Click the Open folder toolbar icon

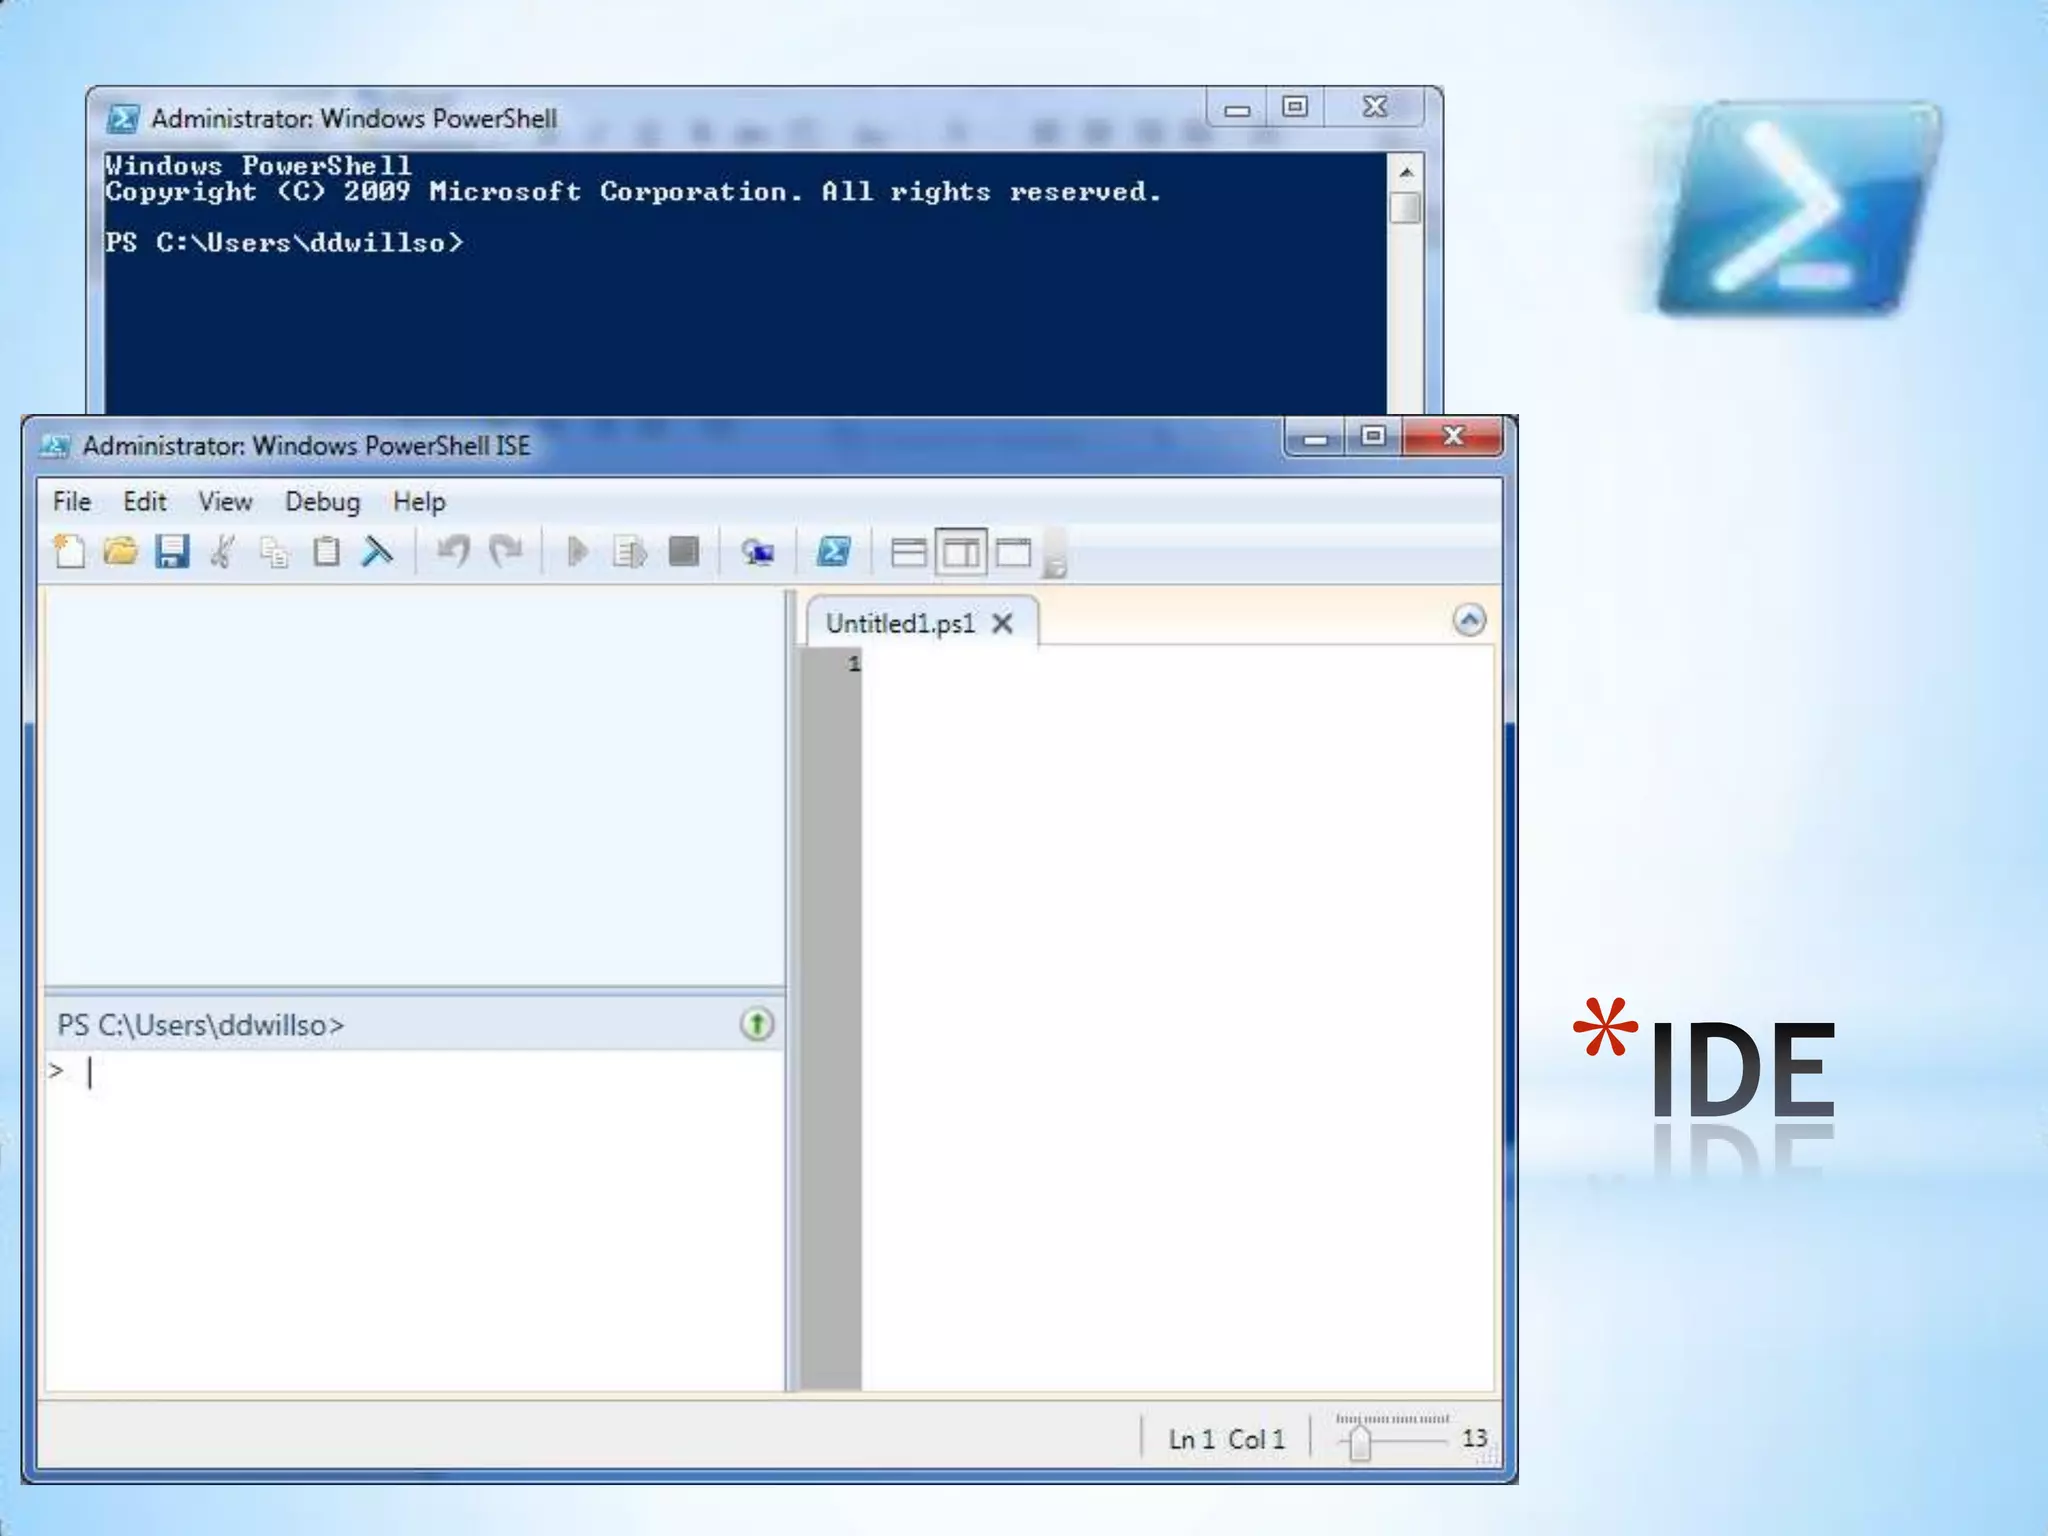tap(120, 551)
